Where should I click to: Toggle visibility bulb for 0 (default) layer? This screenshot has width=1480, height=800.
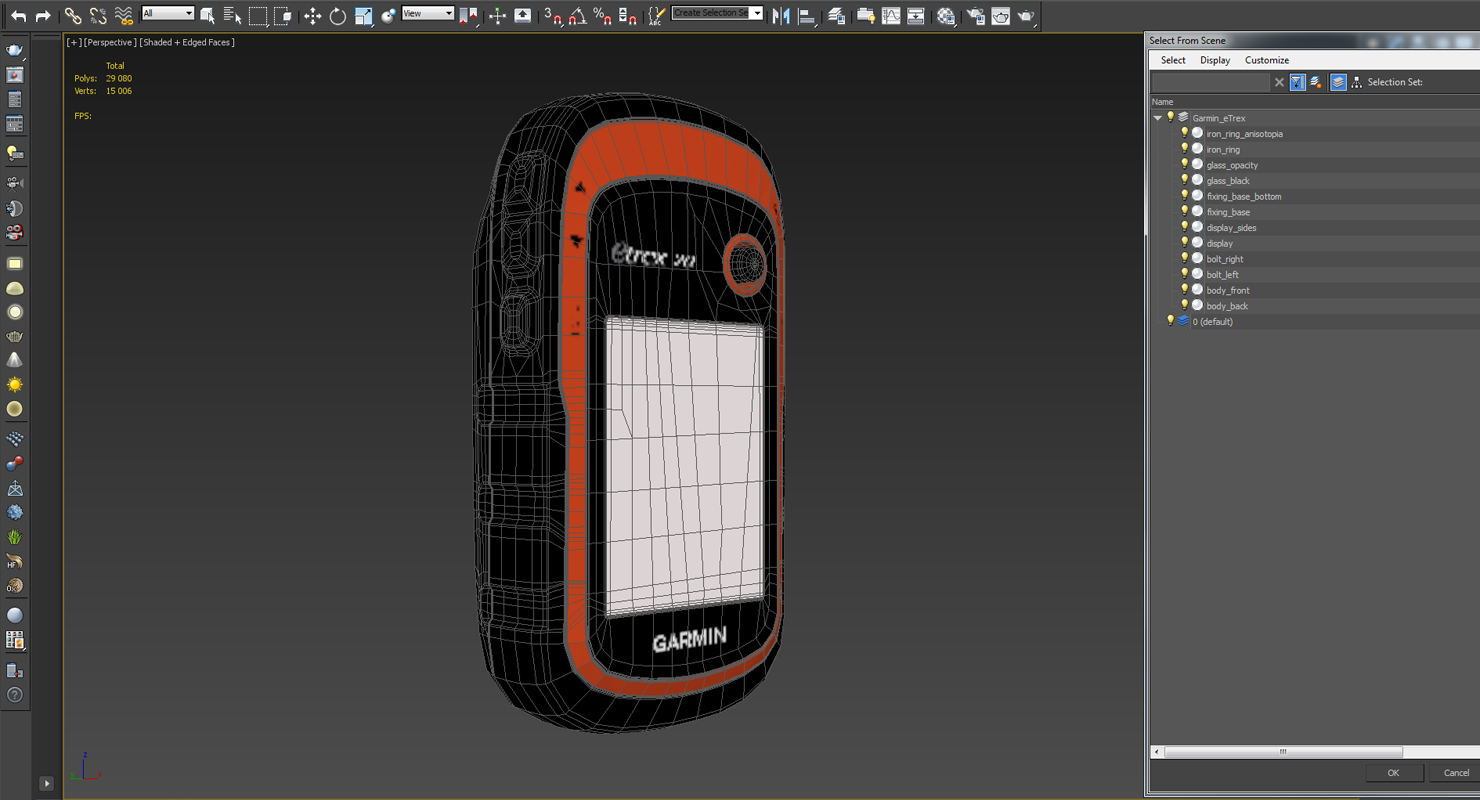[x=1170, y=321]
